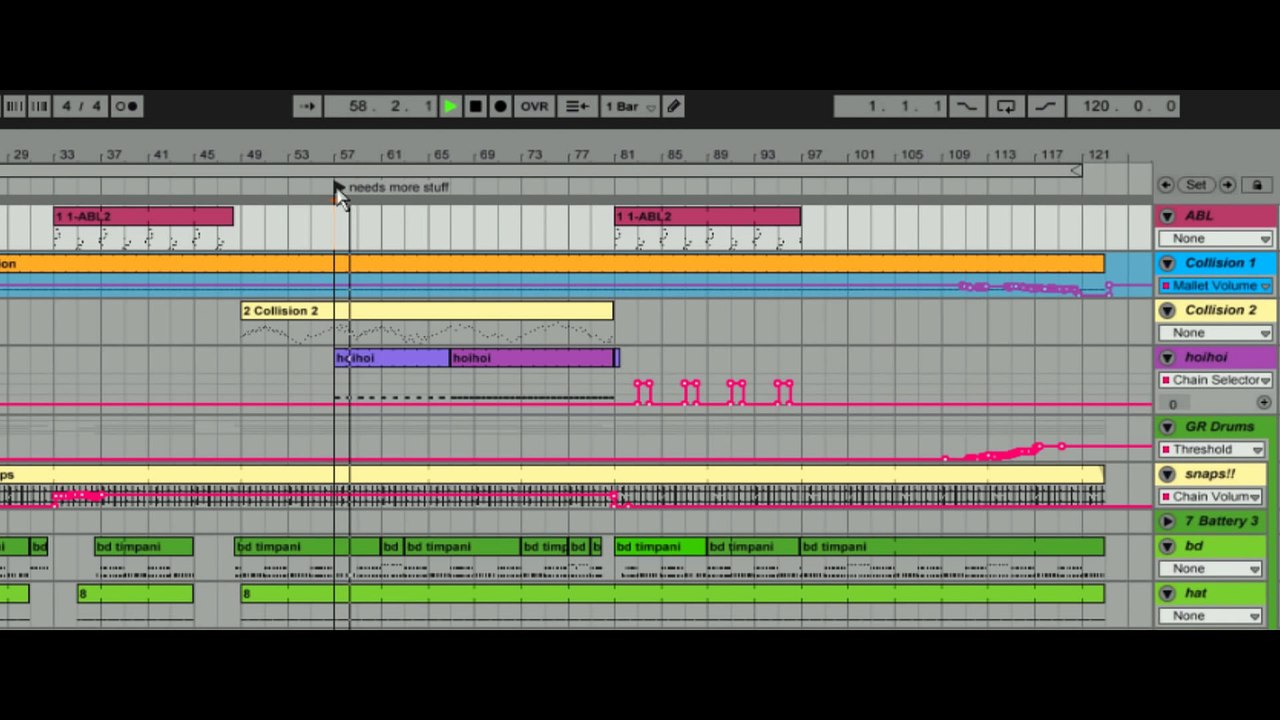This screenshot has width=1280, height=720.
Task: Click the 4 / 4 time signature field
Action: [x=82, y=106]
